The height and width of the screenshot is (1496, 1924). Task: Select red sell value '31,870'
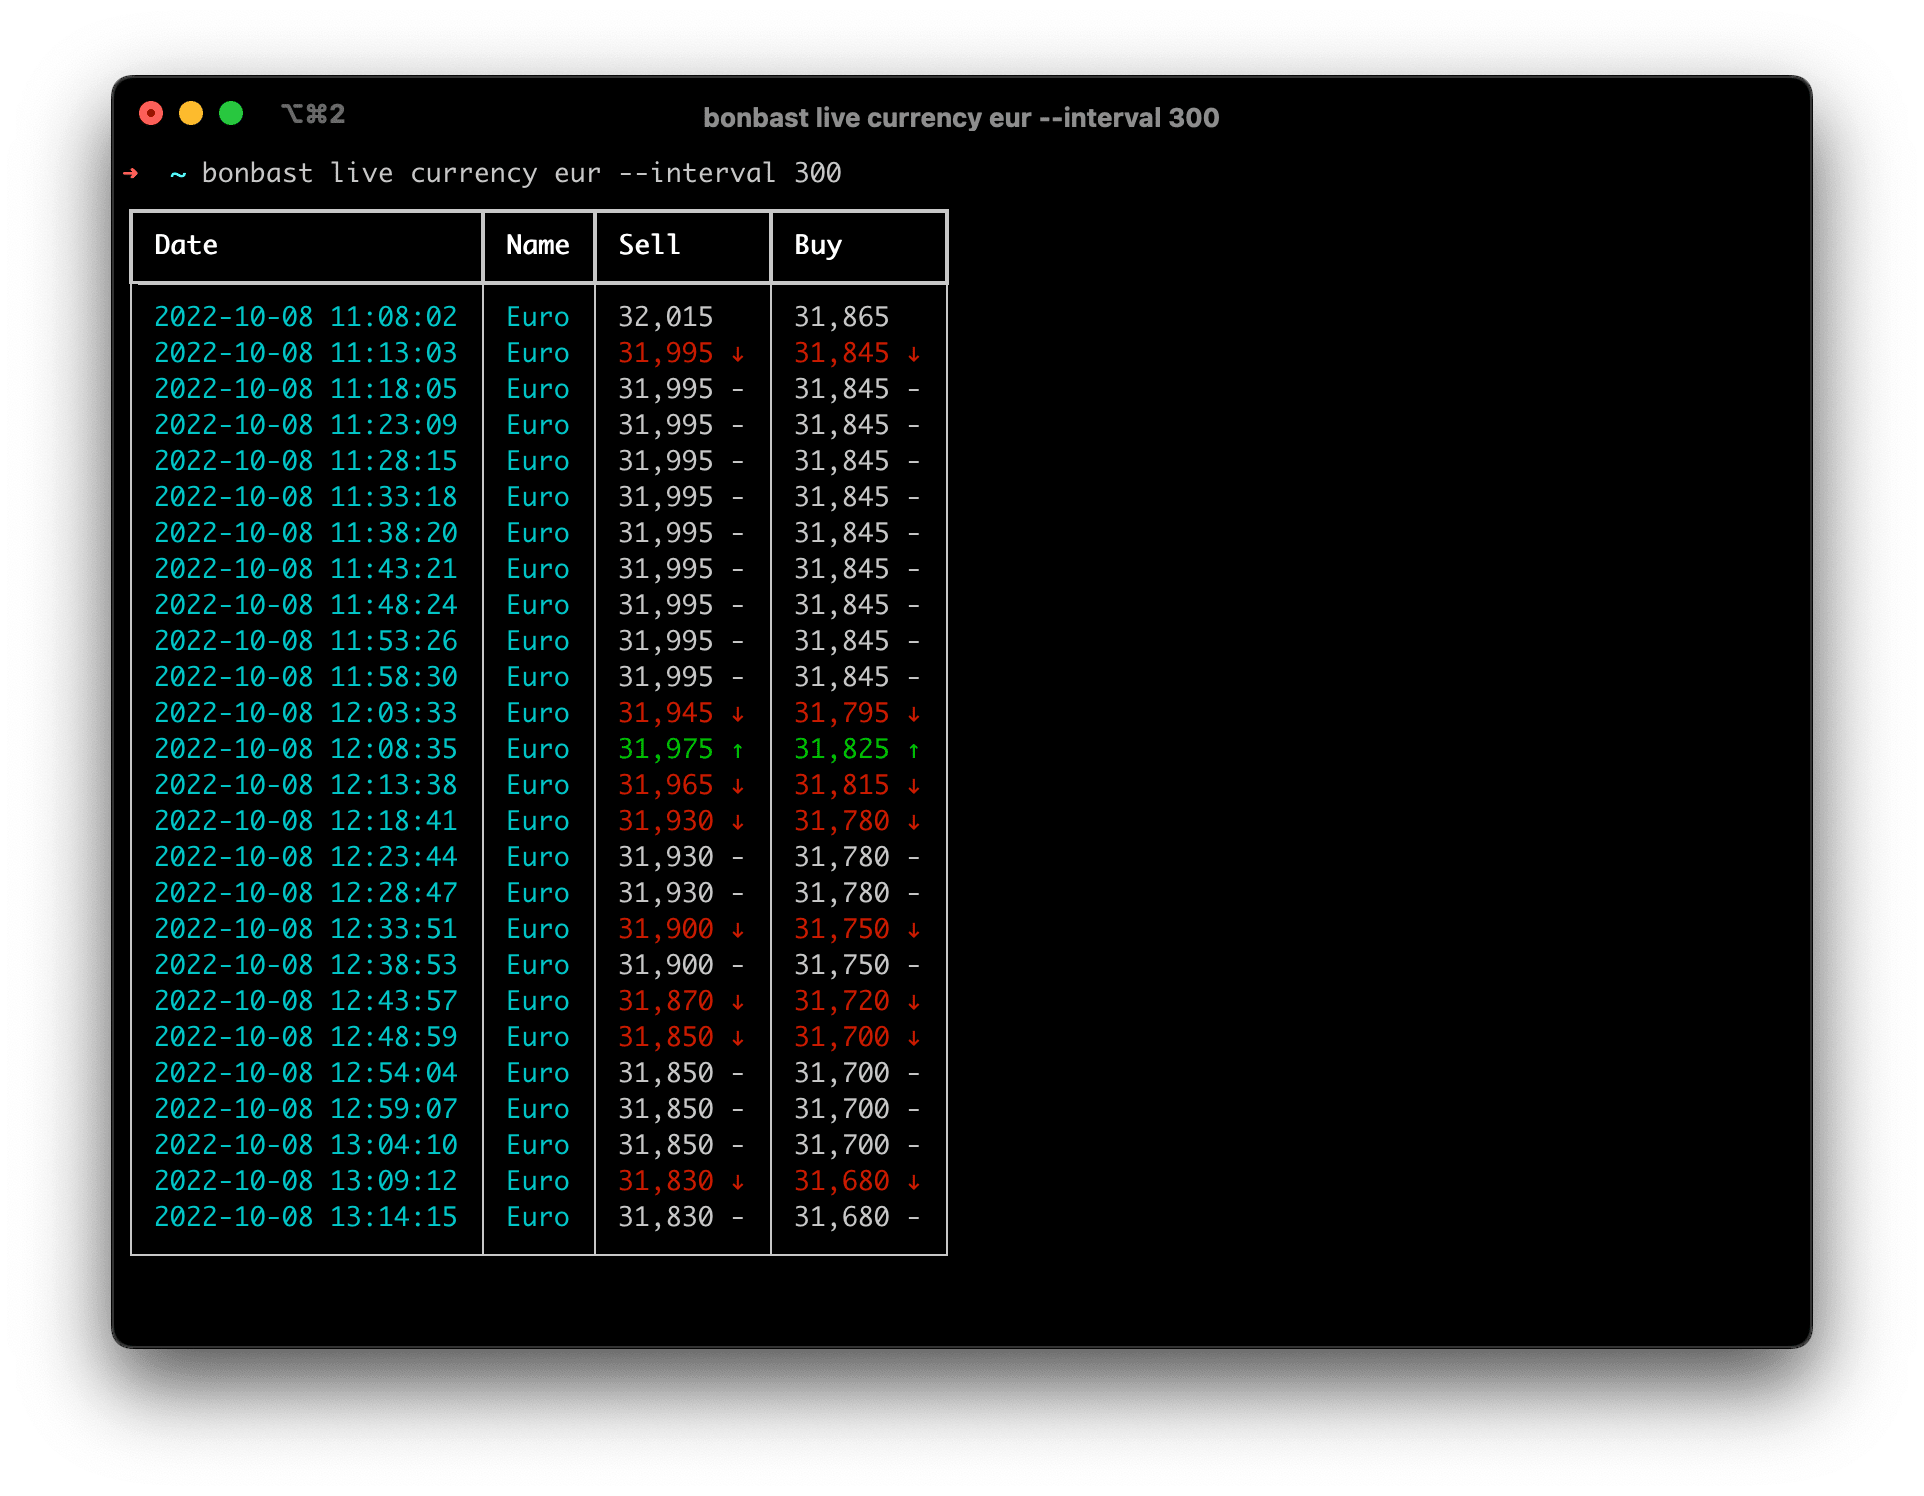[666, 1001]
